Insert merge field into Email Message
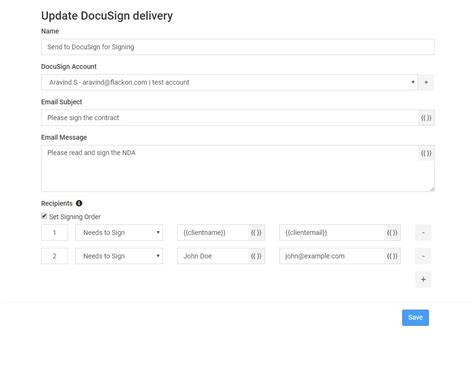474x367 pixels. (426, 153)
